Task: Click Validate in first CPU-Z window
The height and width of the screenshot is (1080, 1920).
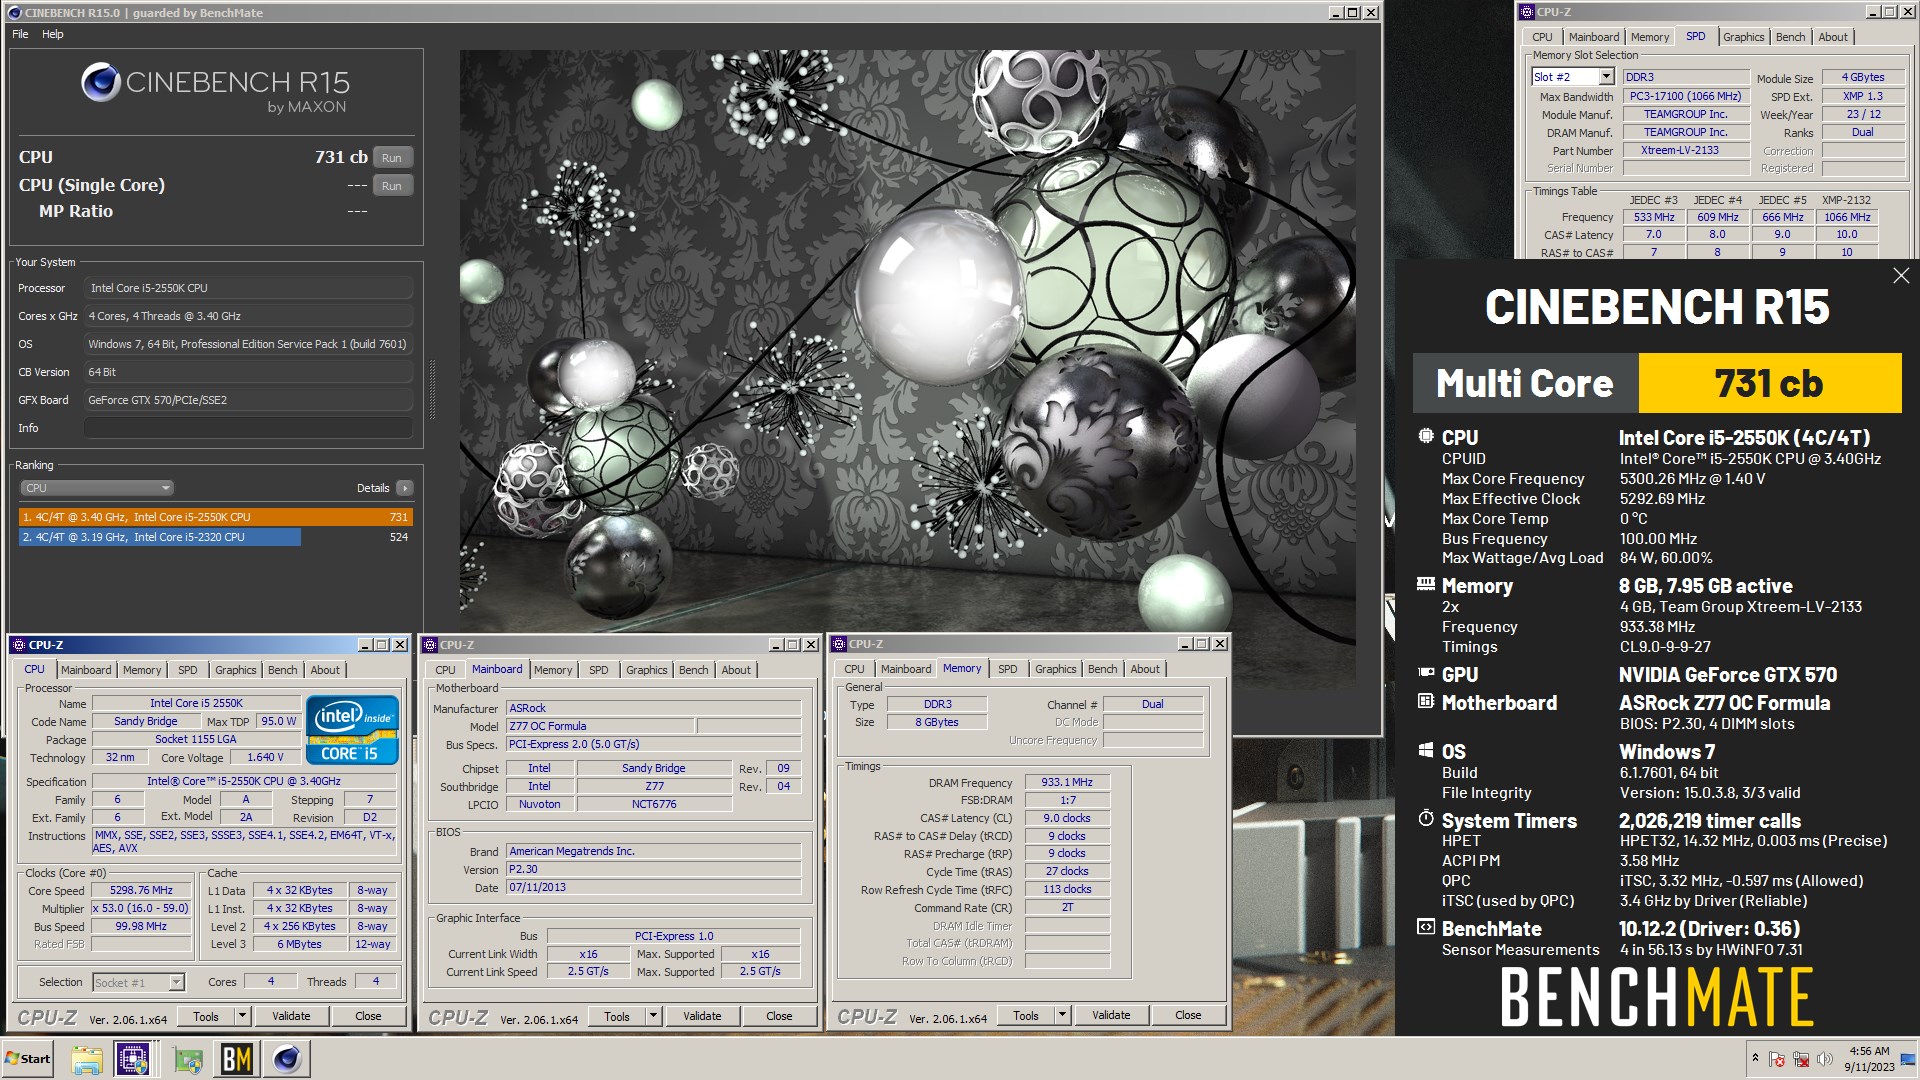Action: 291,1016
